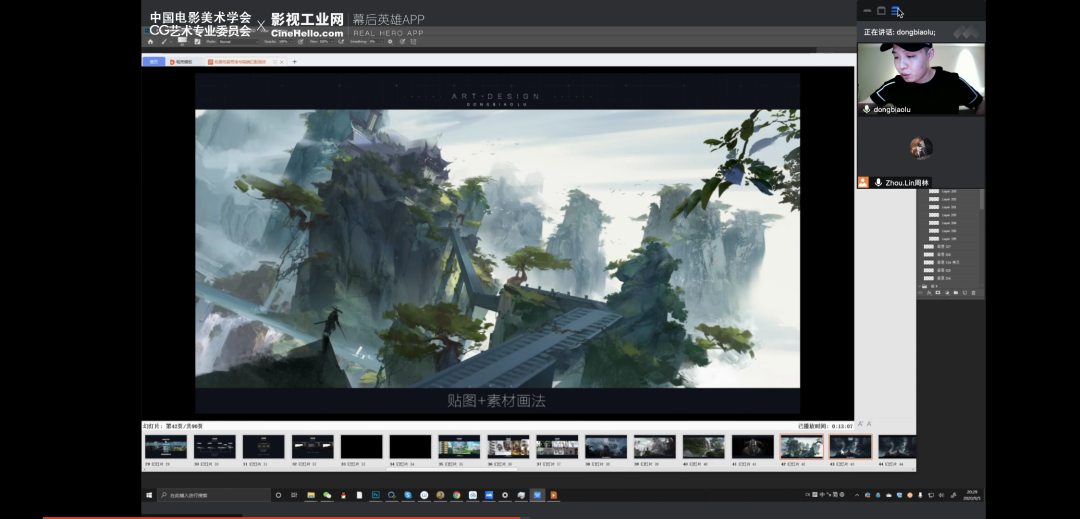Click the Photoshop layers panel scrollbar

(982, 200)
